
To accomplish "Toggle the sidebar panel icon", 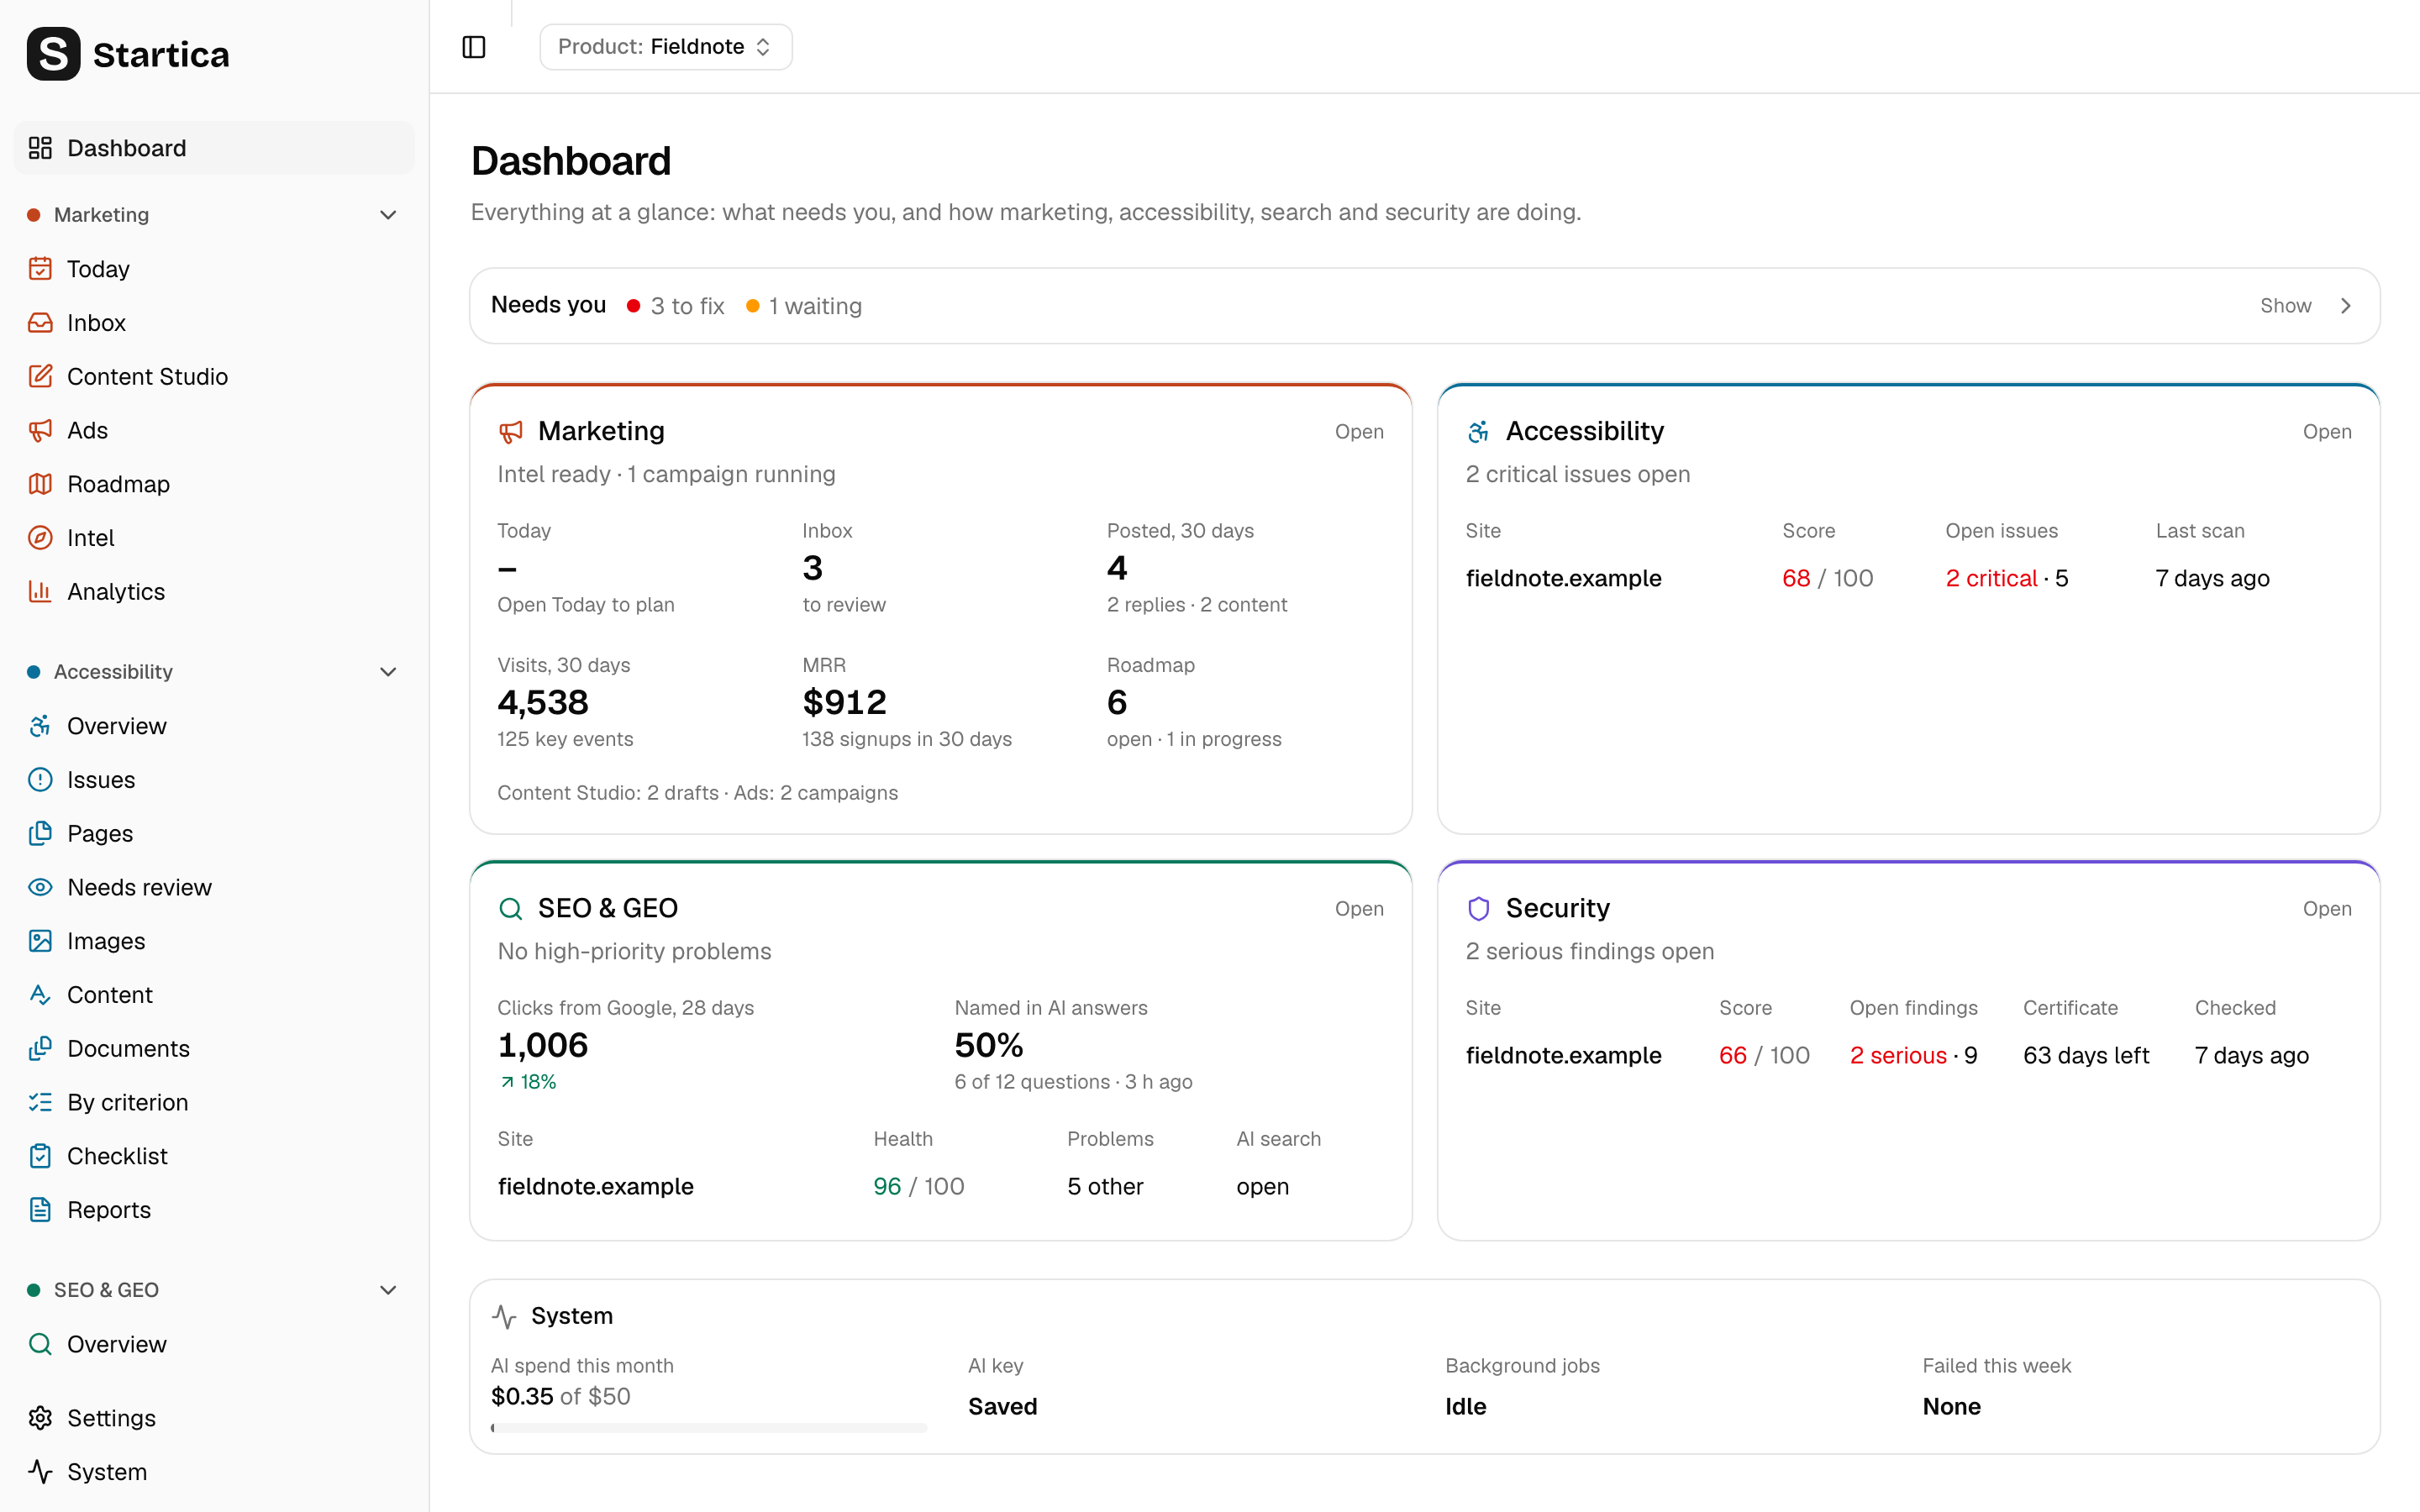I will pyautogui.click(x=474, y=47).
